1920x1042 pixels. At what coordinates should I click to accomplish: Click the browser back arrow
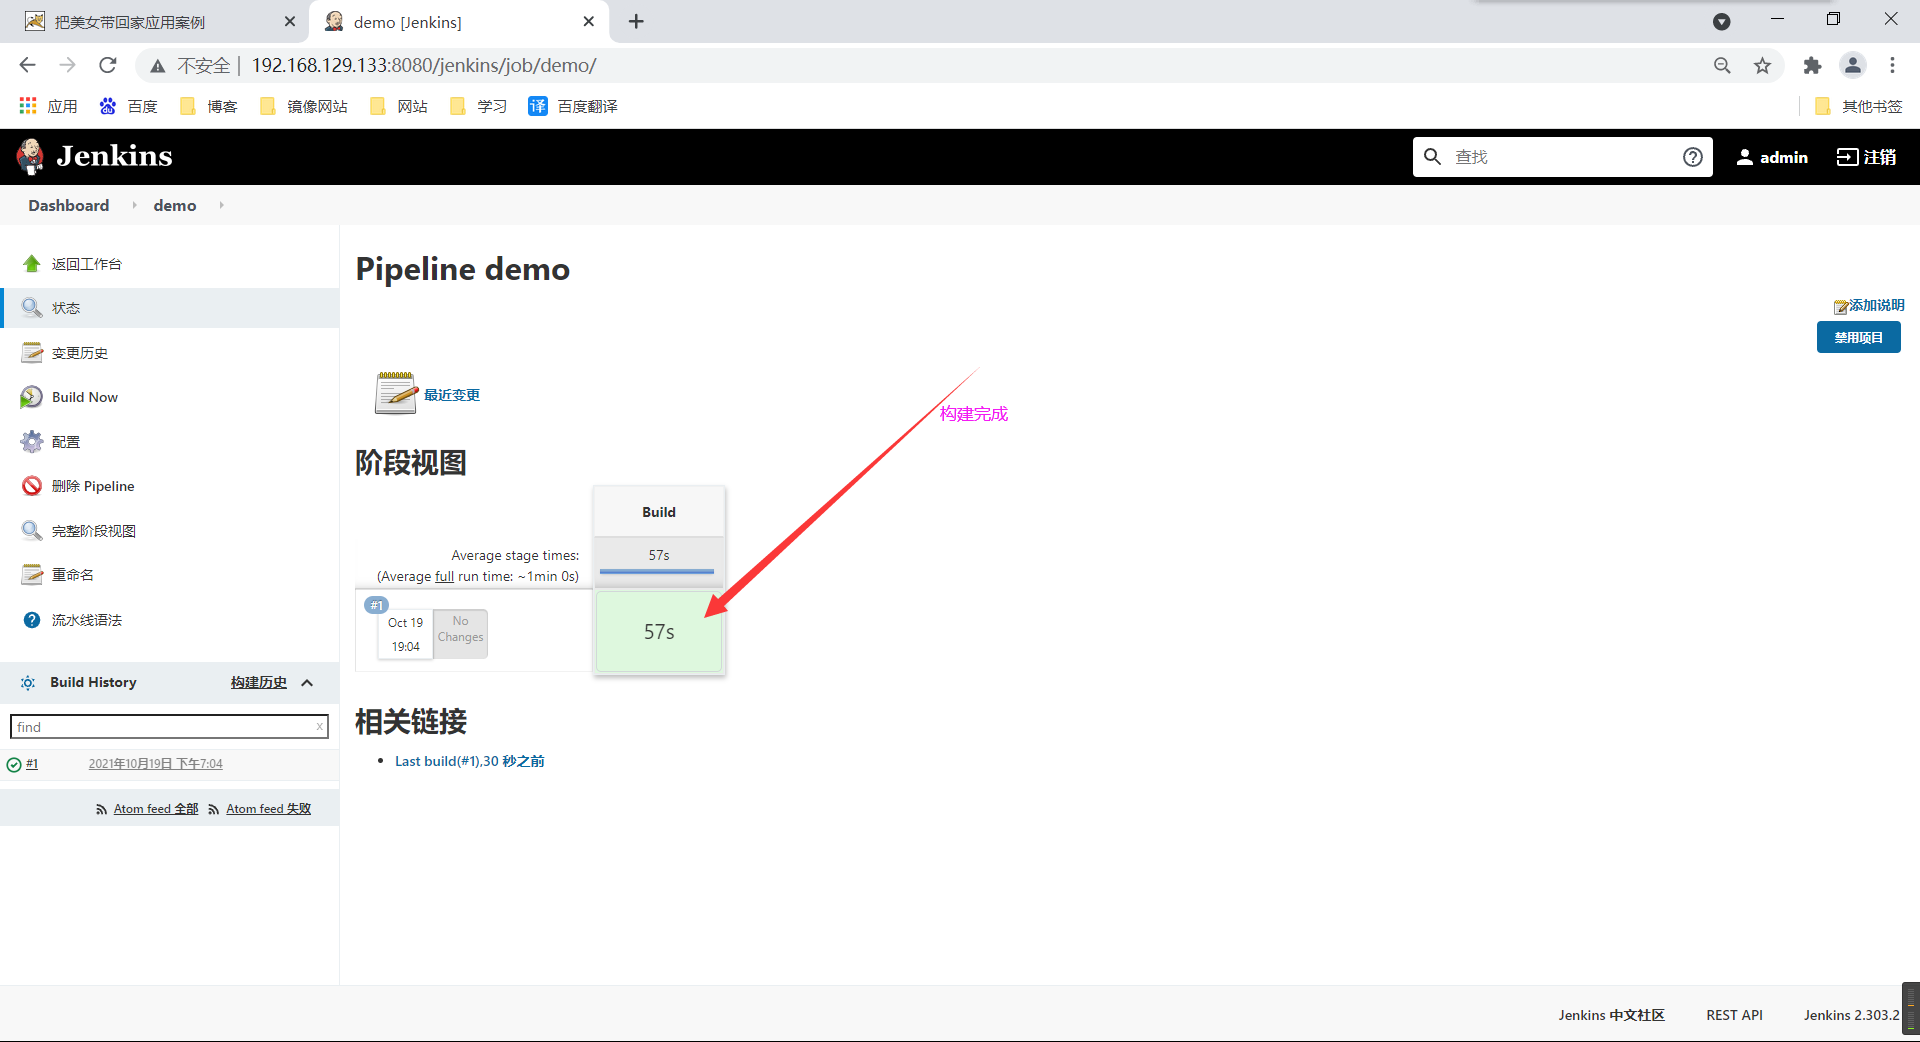tap(28, 65)
